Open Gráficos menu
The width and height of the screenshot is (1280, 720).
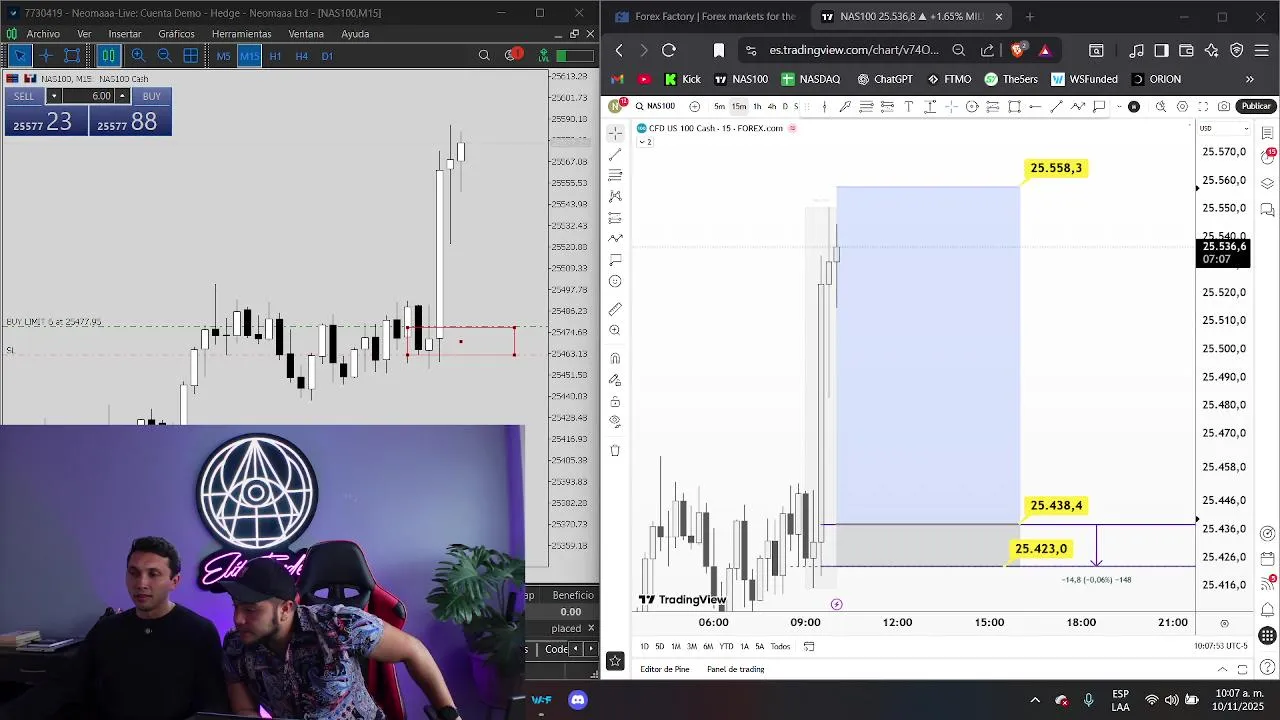tap(176, 34)
